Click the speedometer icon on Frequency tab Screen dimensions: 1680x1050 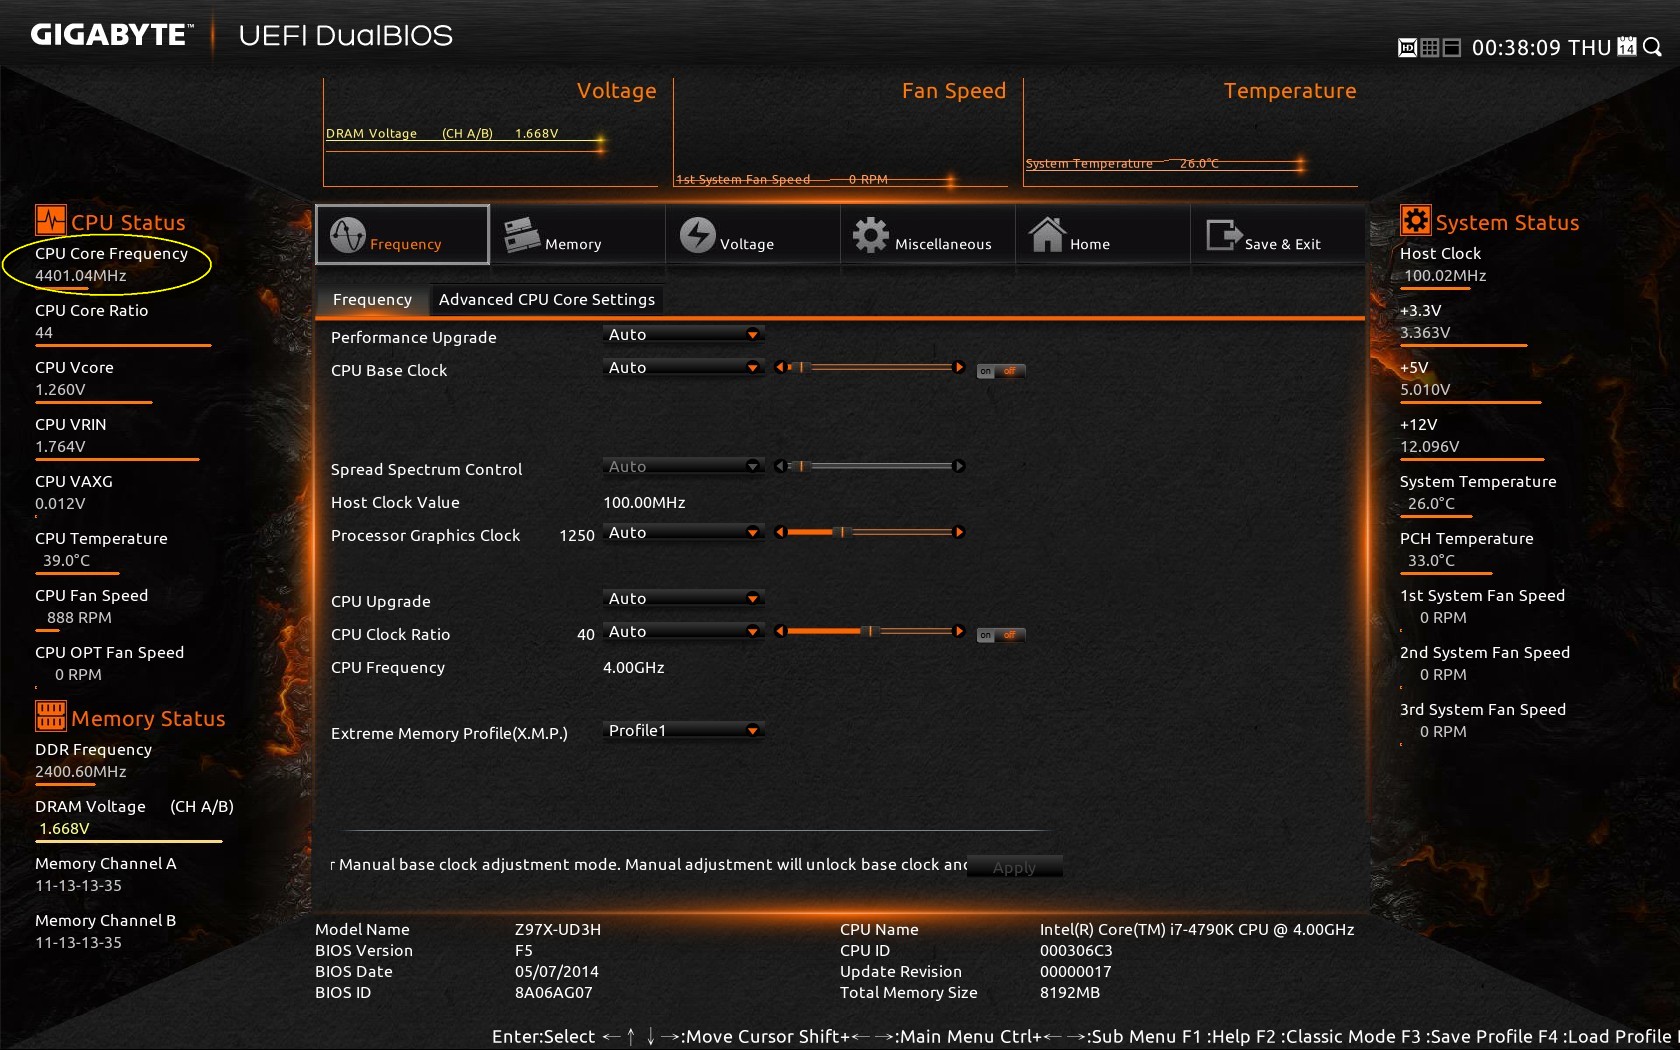(x=348, y=235)
